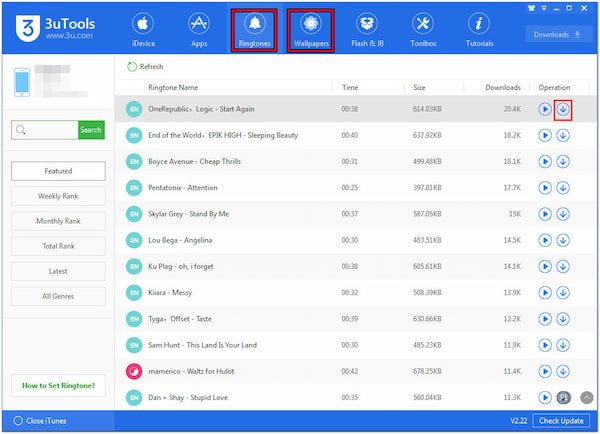Image resolution: width=600 pixels, height=434 pixels.
Task: Open the Downloads manager button
Action: pos(558,34)
